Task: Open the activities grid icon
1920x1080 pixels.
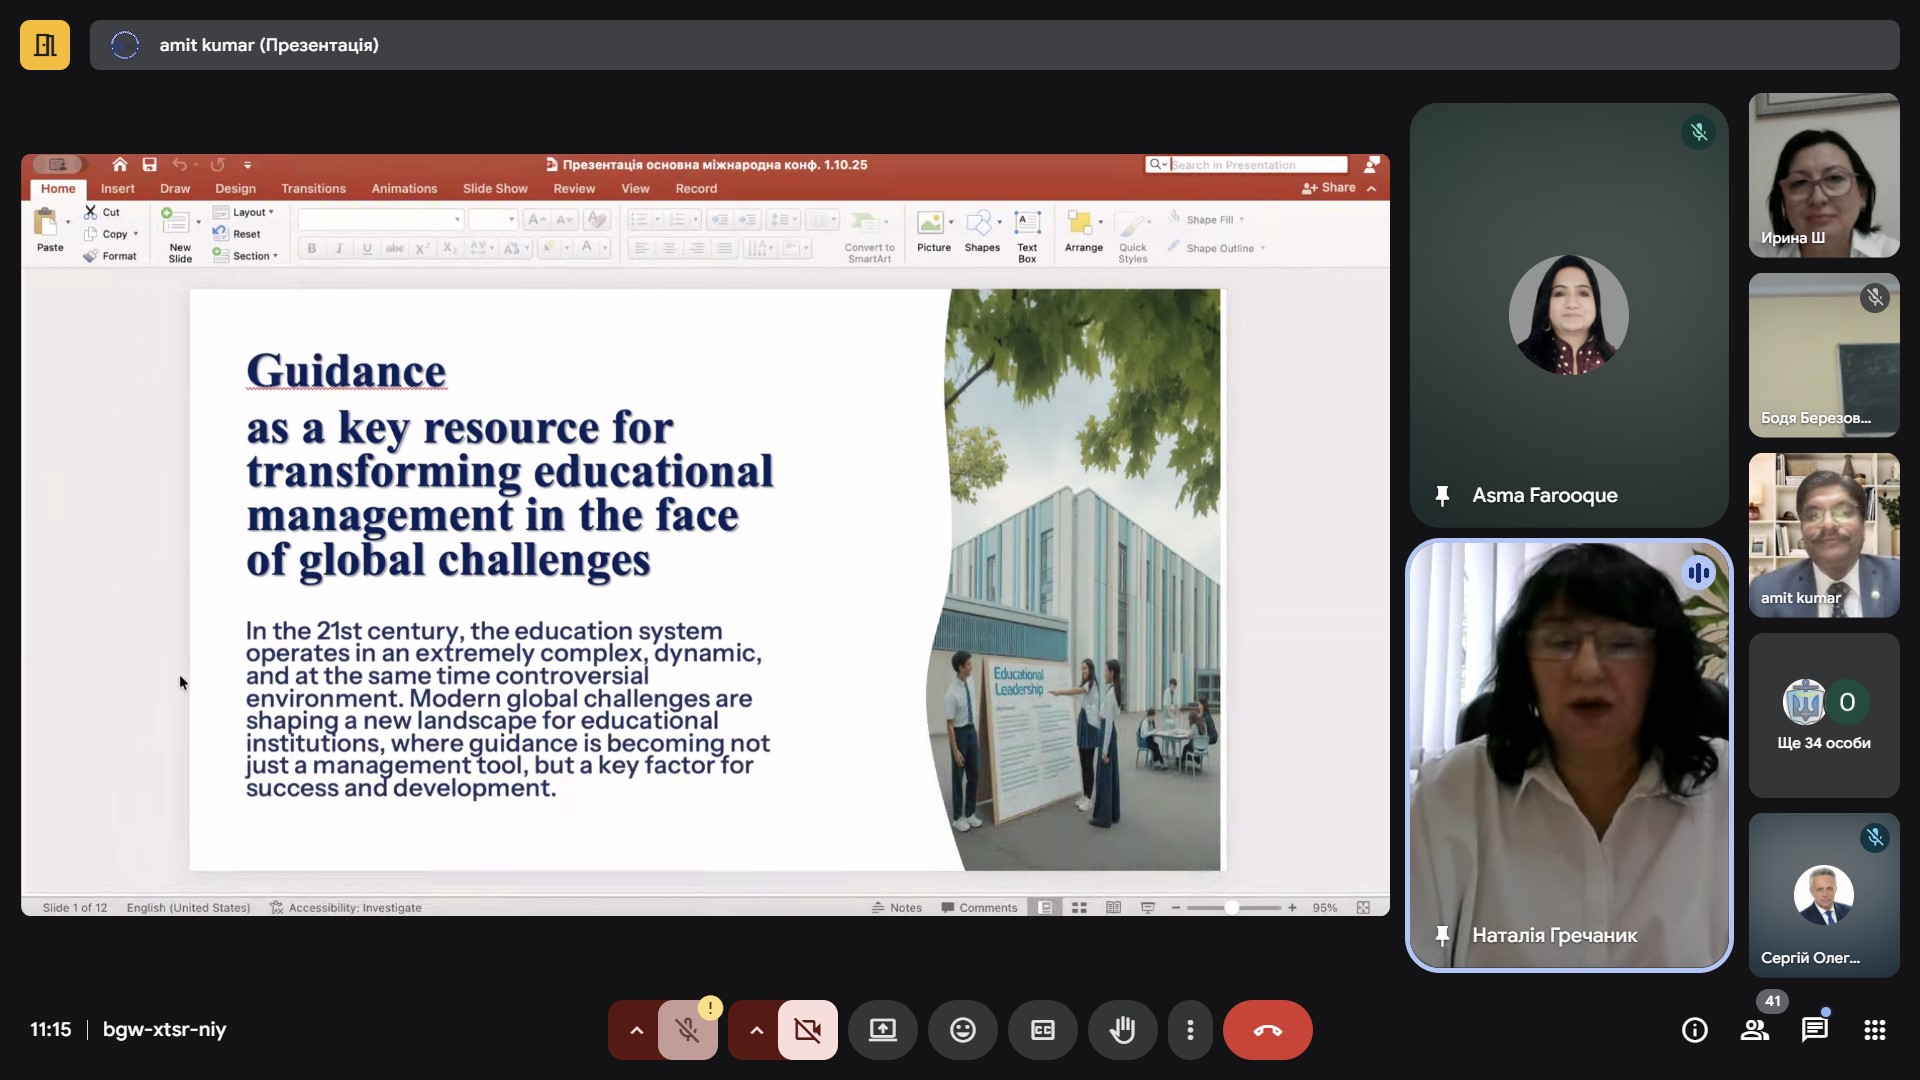Action: tap(1874, 1030)
